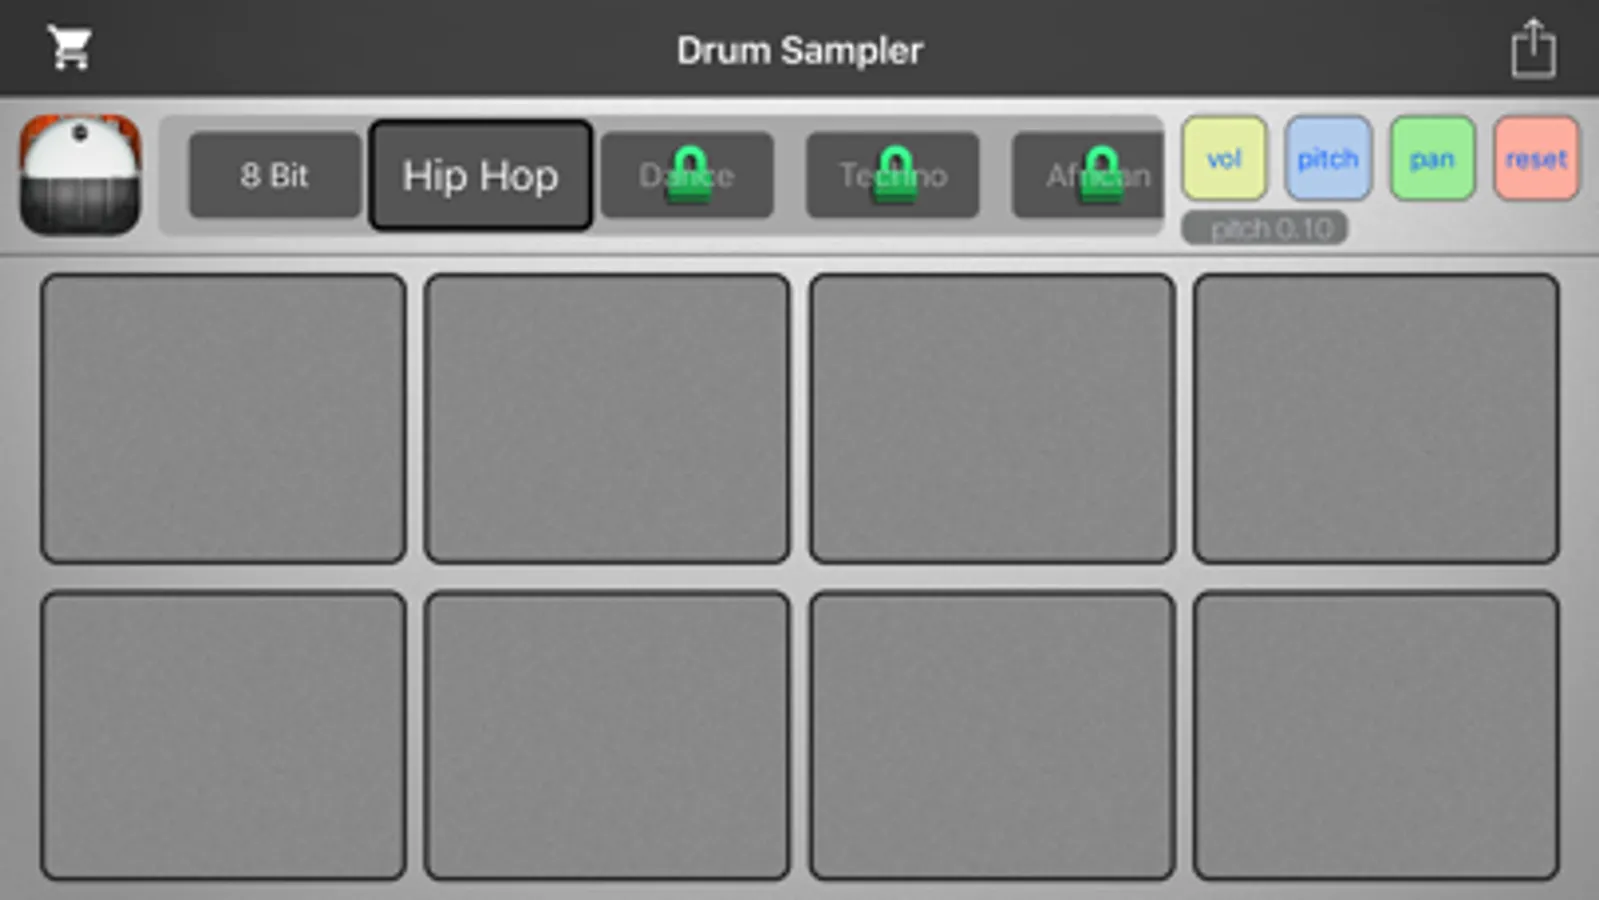
Task: Hit the first pad in bottom row
Action: 223,736
